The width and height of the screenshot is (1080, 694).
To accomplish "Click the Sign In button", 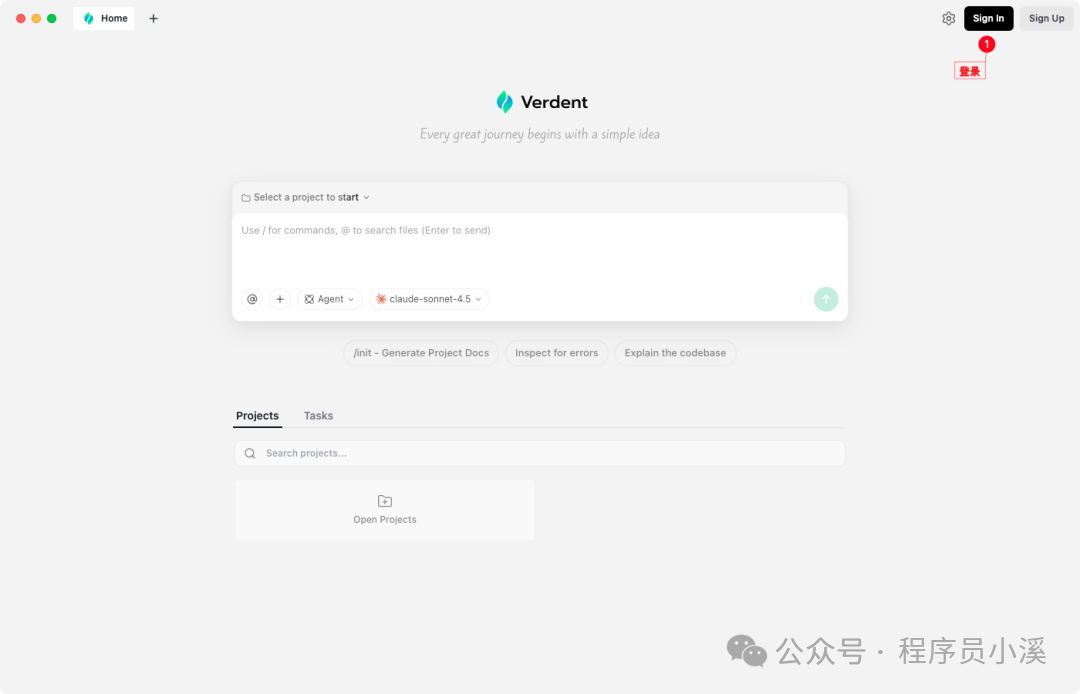I will coord(988,19).
